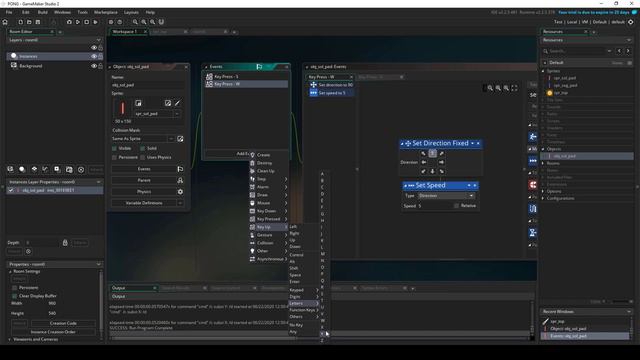Click the down arrow in Set Direction Fixed
Image resolution: width=640 pixels, height=360 pixels.
pos(433,171)
